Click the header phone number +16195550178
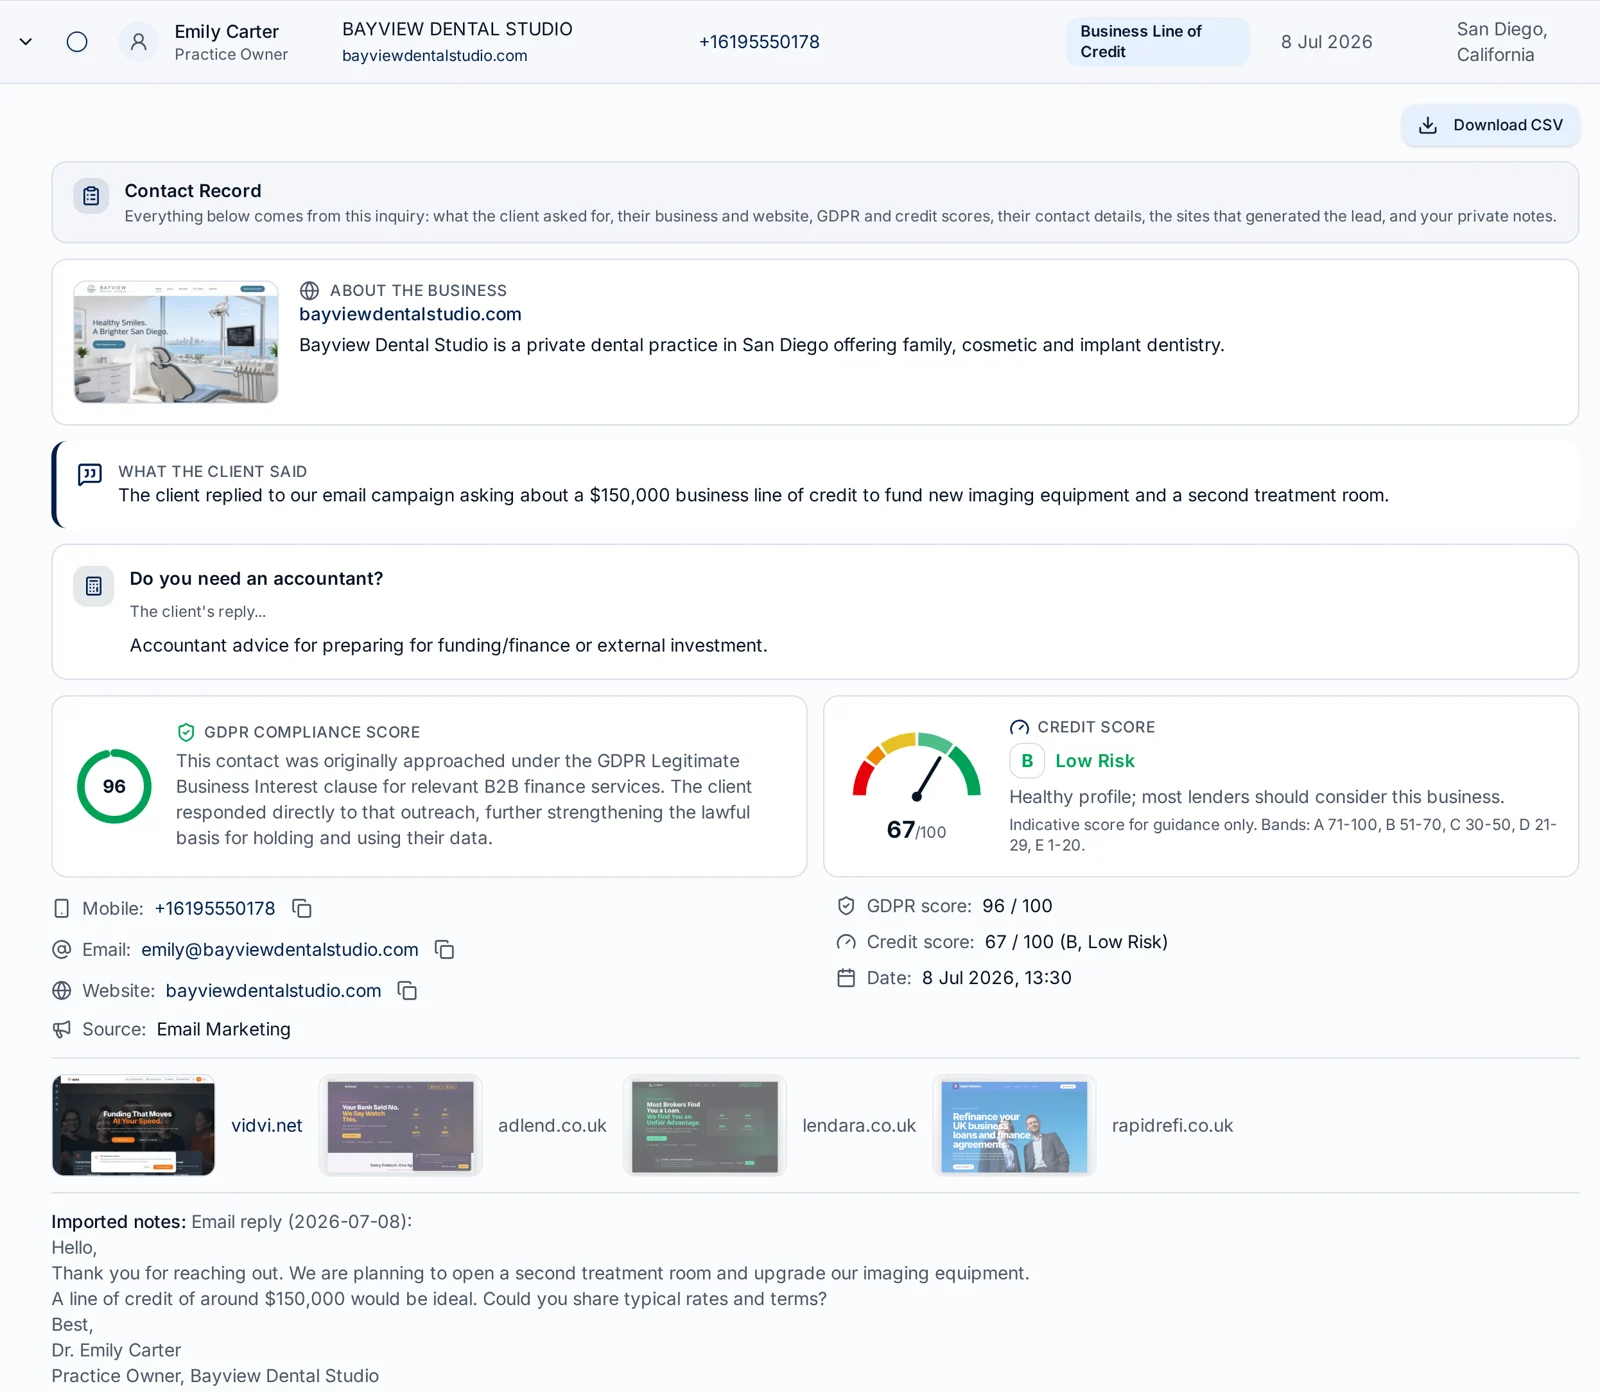The image size is (1600, 1393). [759, 42]
